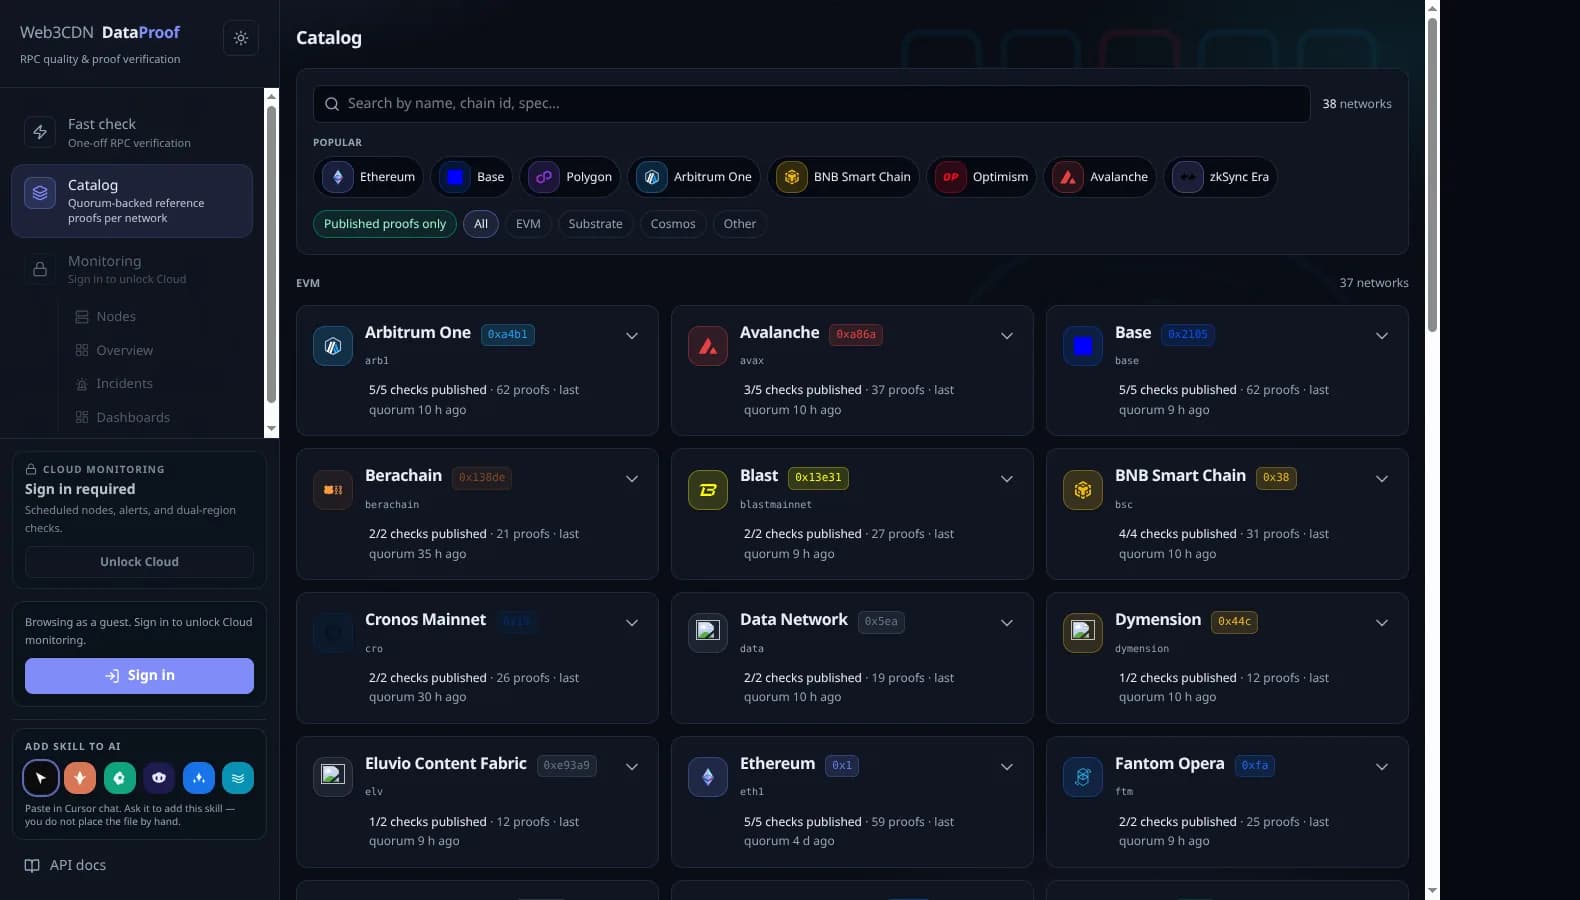Viewport: 1580px width, 900px height.
Task: Expand the Base card chevron
Action: coord(1382,336)
